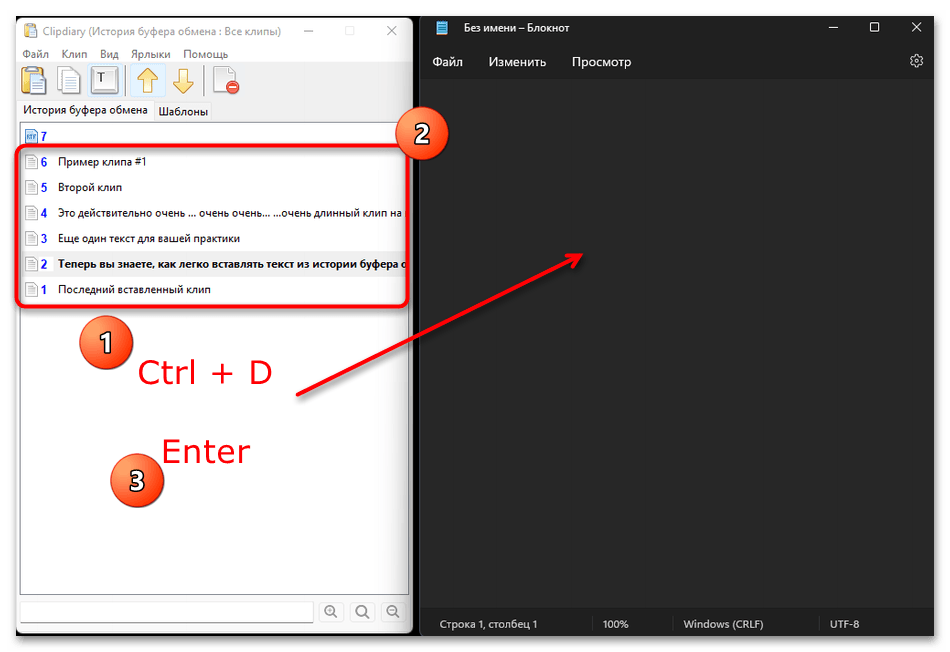Select clip 'Еще один текст для вашей практики'

click(148, 239)
